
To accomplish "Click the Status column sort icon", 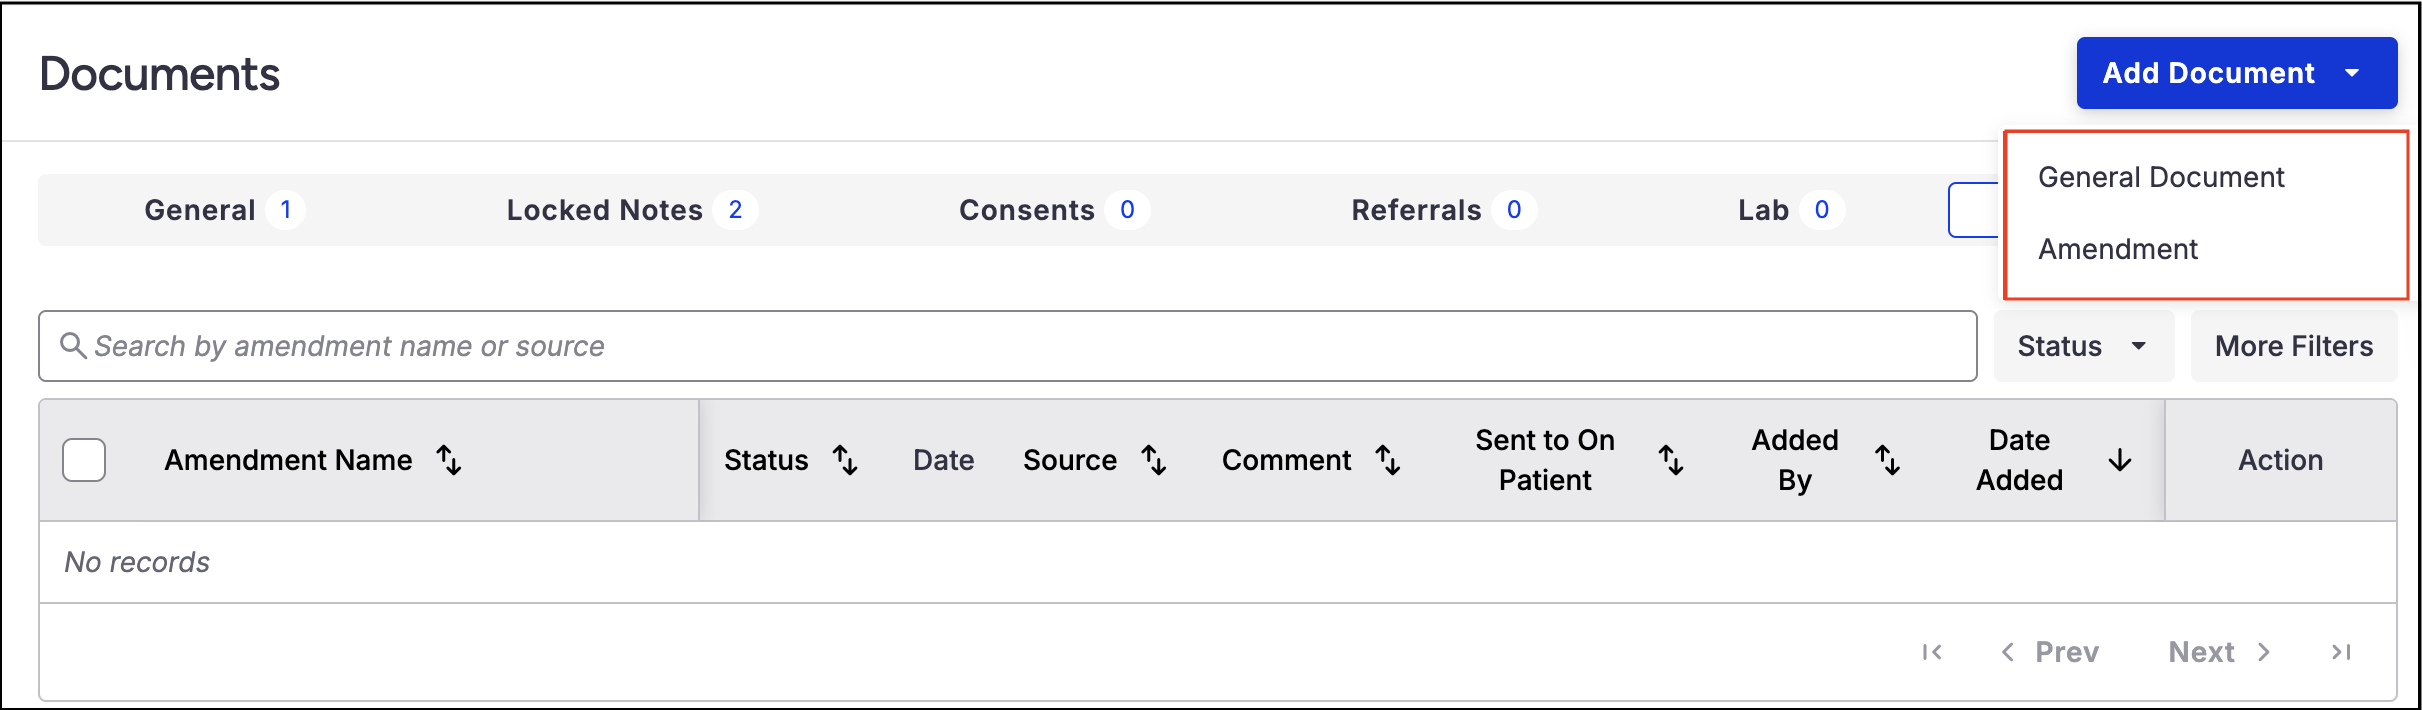I will [845, 460].
